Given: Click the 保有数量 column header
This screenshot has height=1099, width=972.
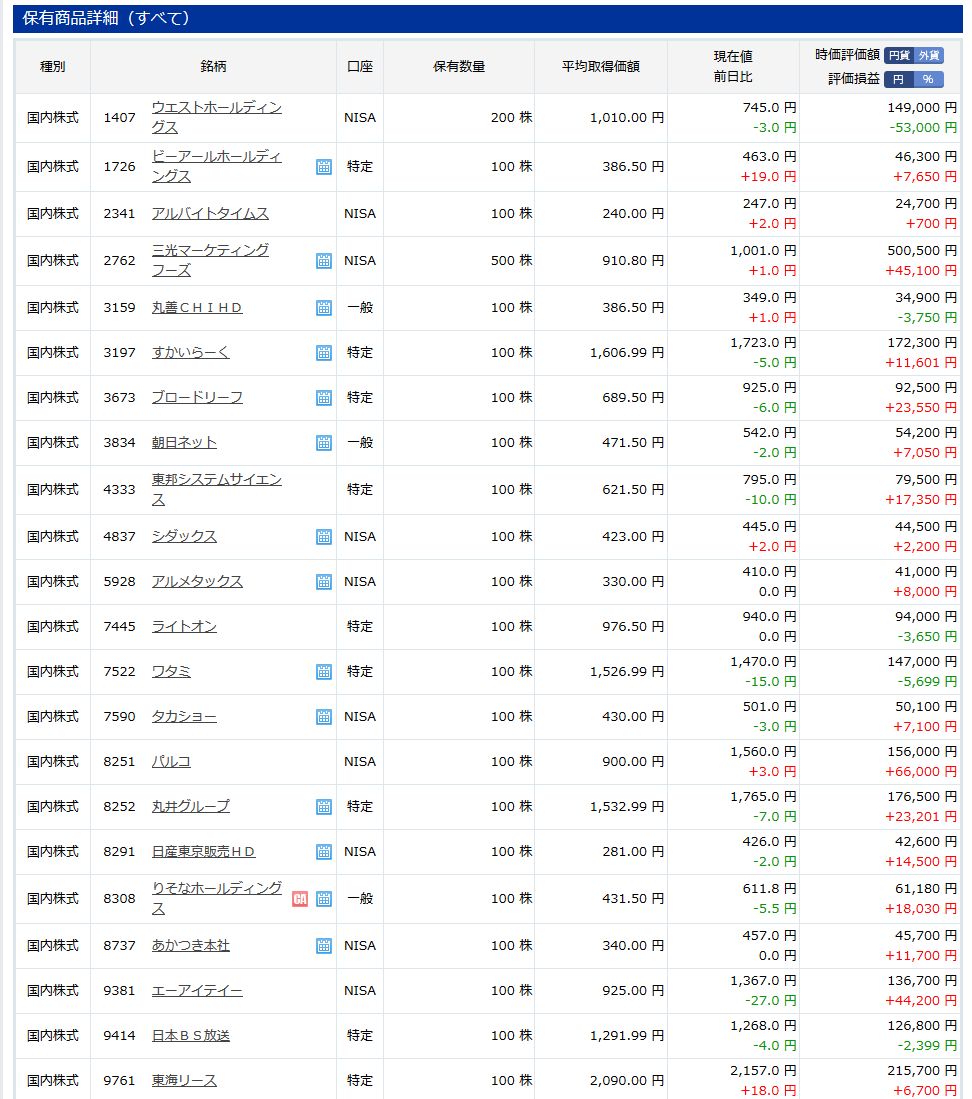Looking at the screenshot, I should 459,67.
